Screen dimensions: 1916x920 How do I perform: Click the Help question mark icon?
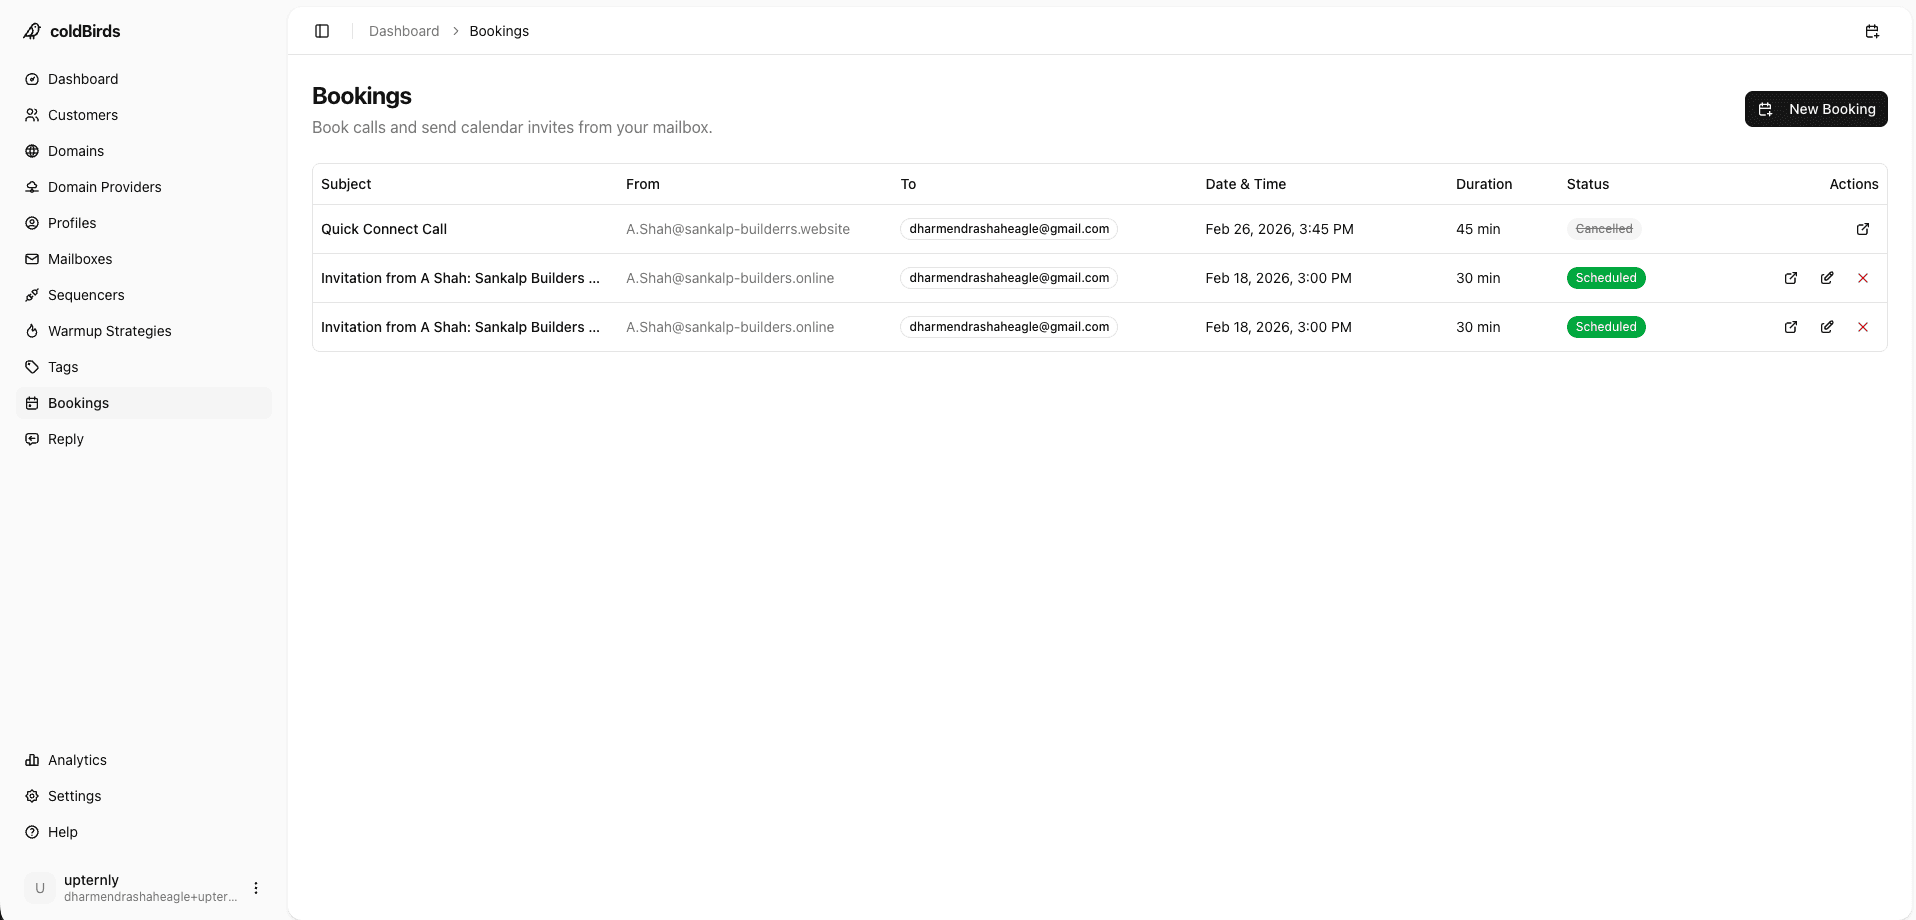pos(32,832)
